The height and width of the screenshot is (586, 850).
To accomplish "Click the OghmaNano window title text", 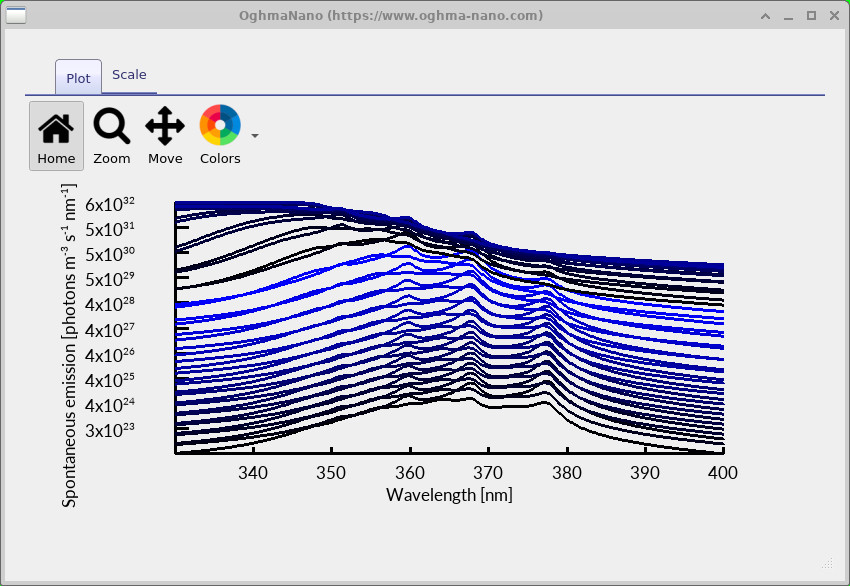I will point(391,16).
